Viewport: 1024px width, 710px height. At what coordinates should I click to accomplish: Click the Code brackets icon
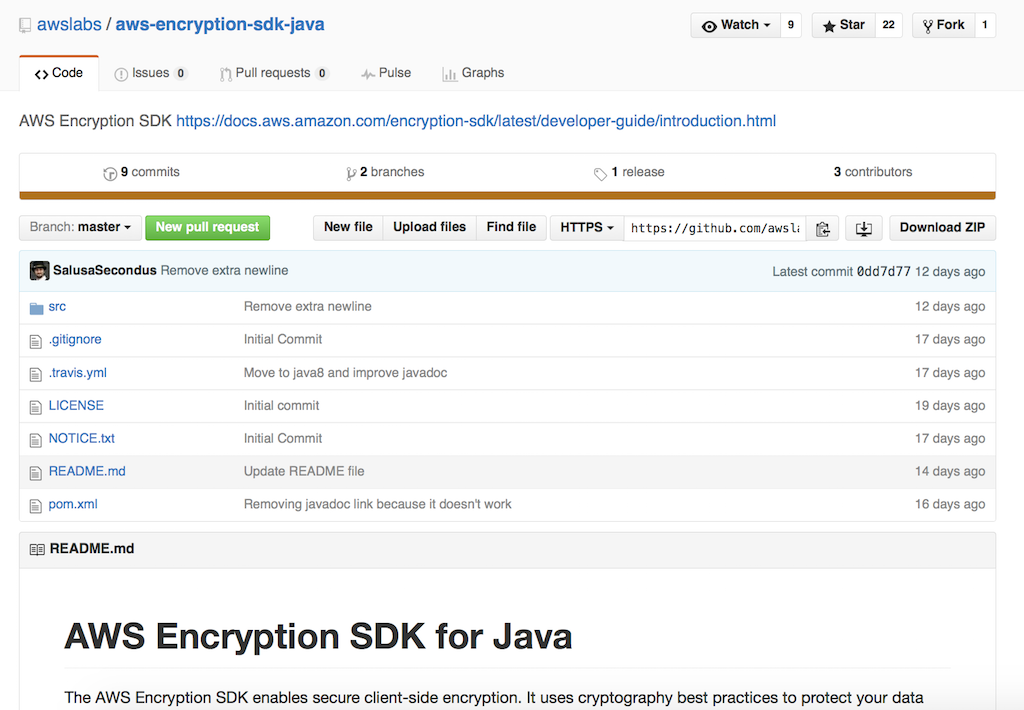click(x=42, y=74)
